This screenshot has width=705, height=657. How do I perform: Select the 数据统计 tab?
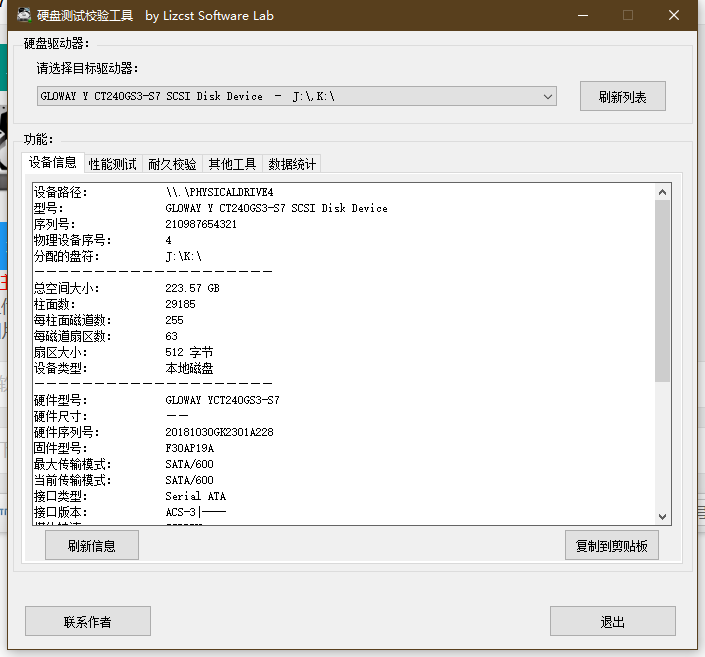coord(292,164)
